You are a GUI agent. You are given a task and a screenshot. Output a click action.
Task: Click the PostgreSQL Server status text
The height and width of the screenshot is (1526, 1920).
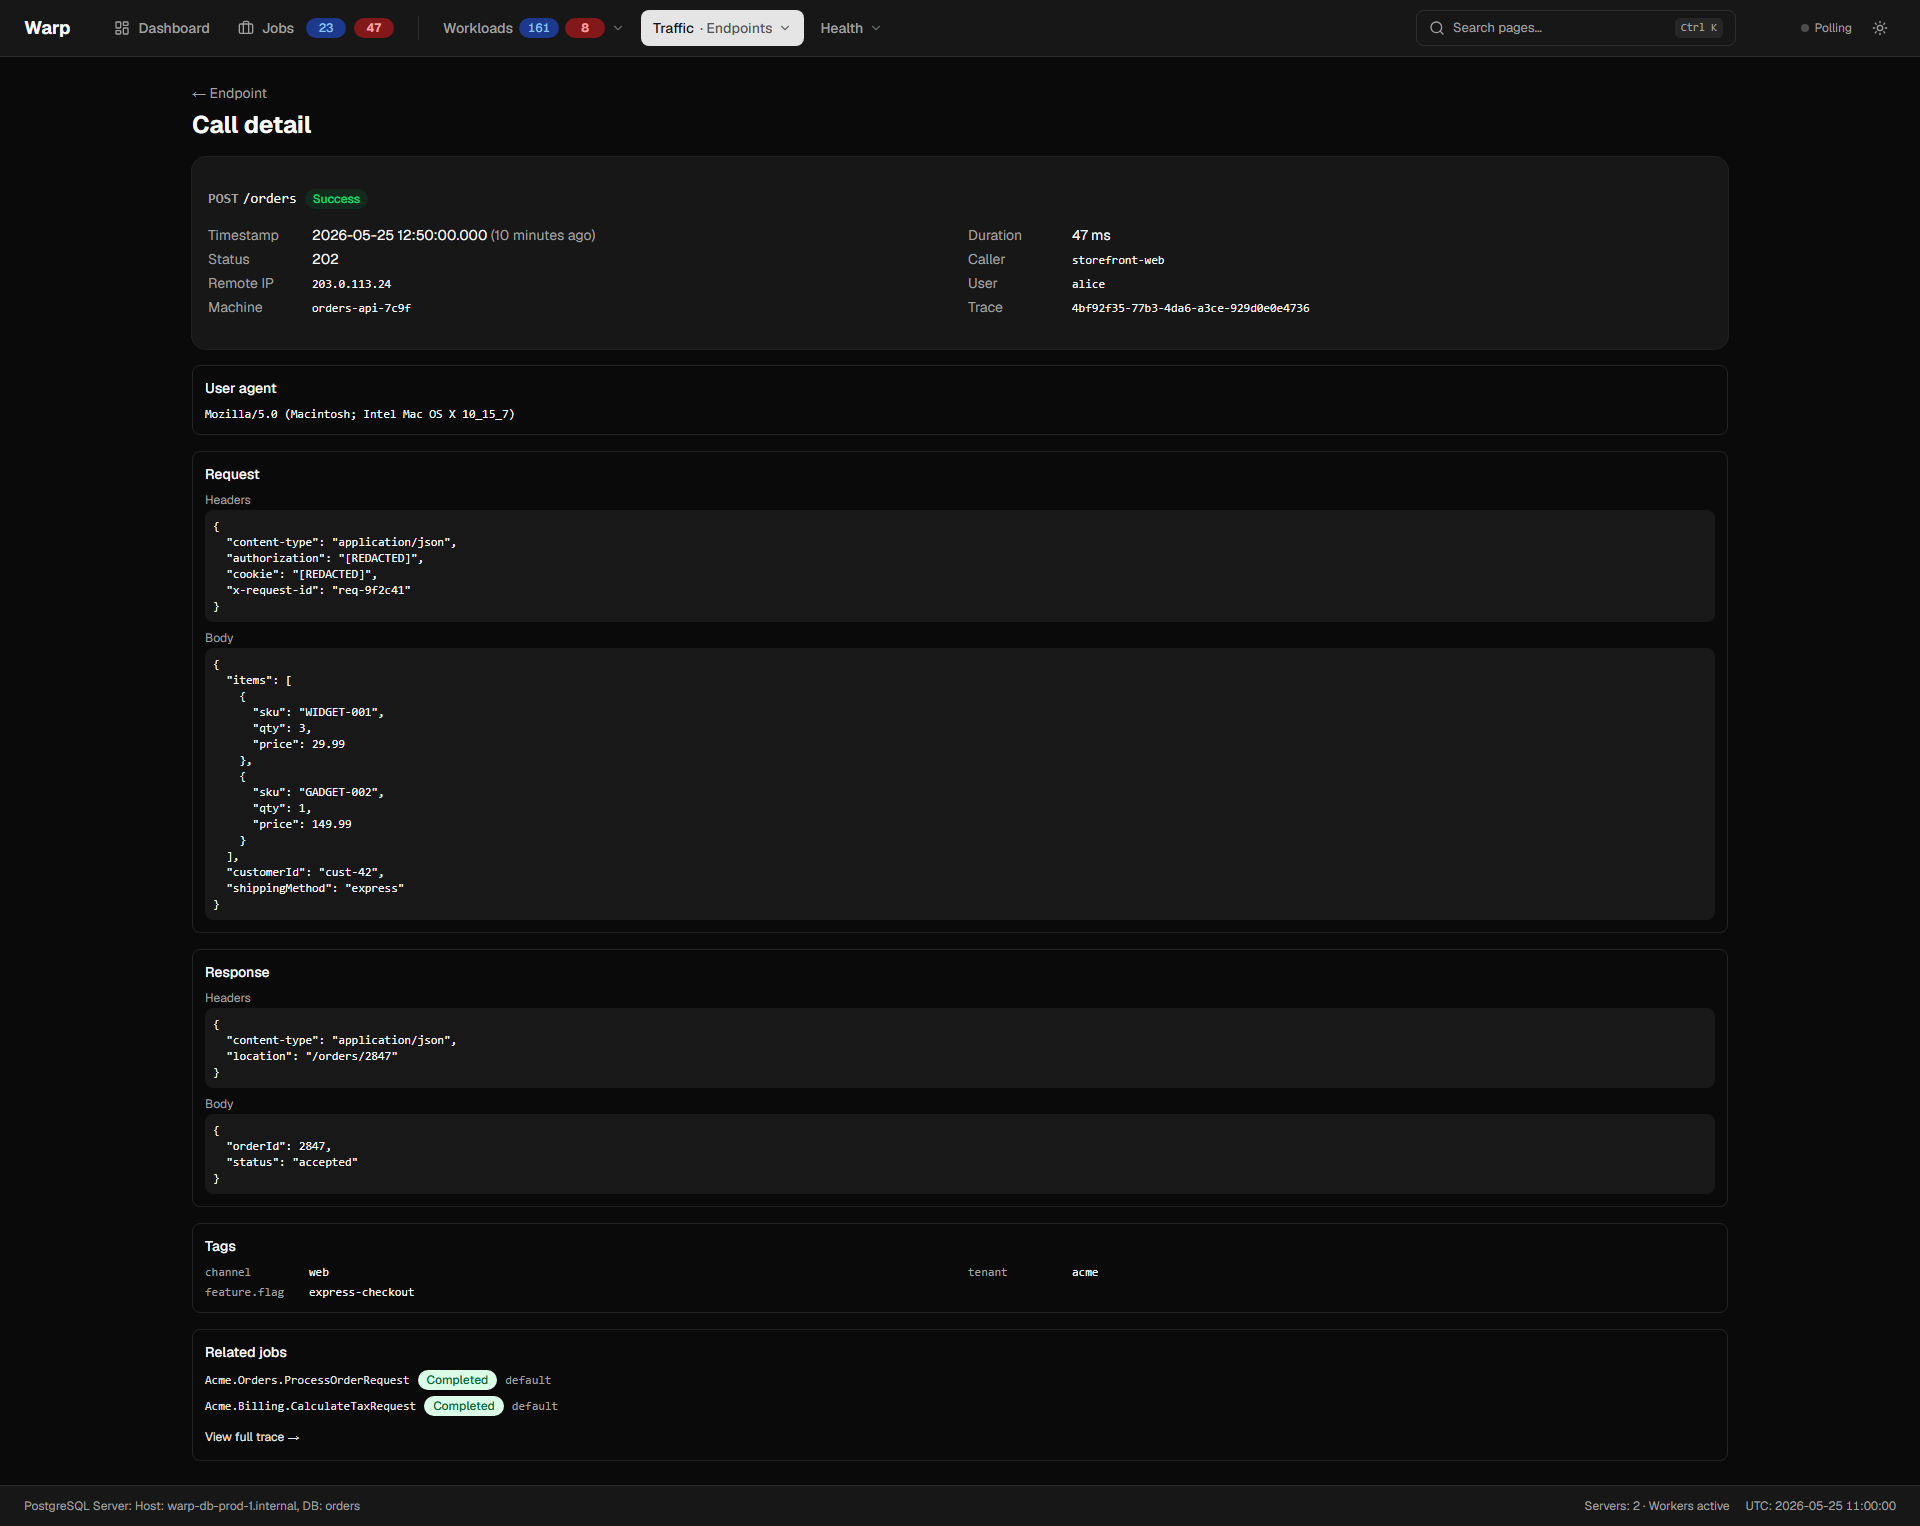click(x=192, y=1506)
